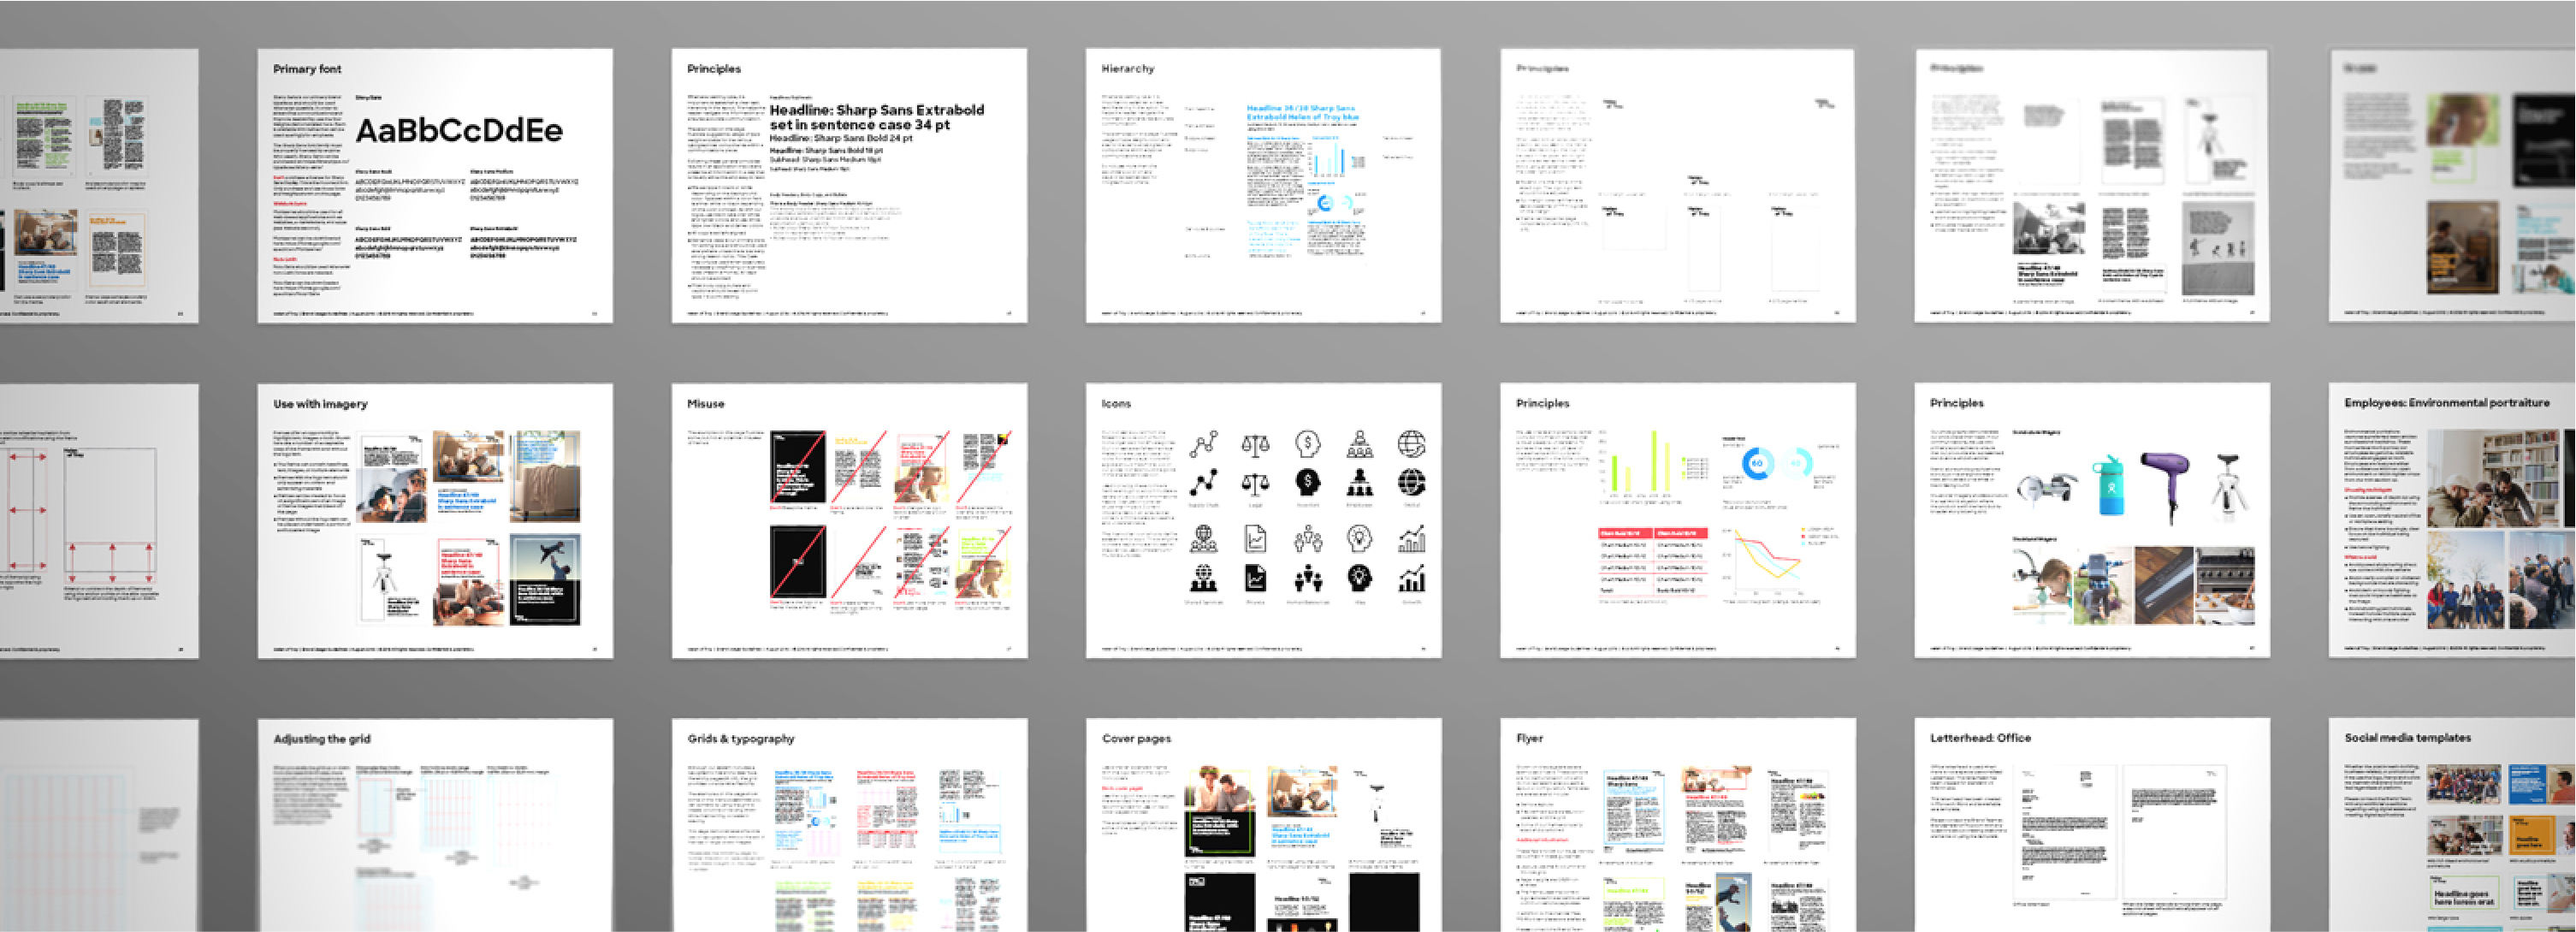Open the Principles page with bar and line charts
This screenshot has height=932, width=2576.
pos(1677,521)
